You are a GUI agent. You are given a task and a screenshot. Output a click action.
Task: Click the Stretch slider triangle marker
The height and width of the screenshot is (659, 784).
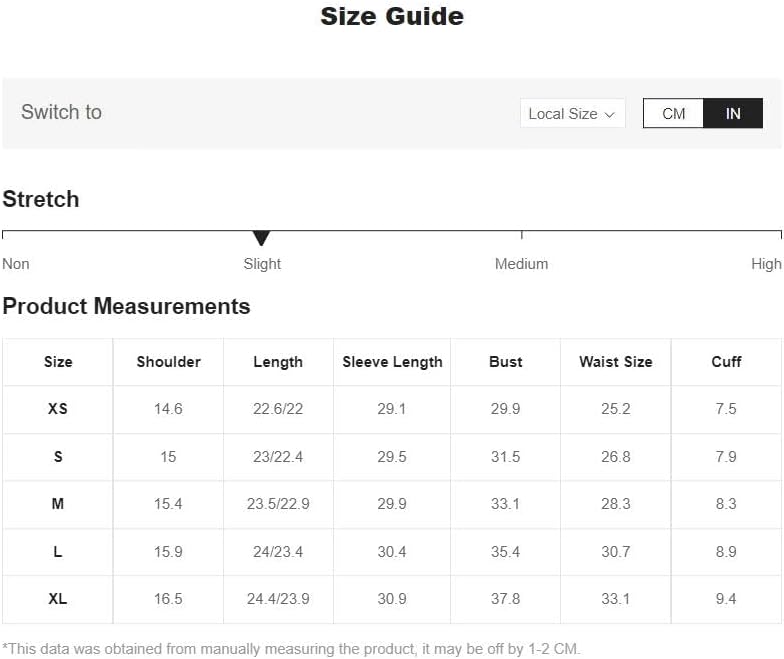click(x=261, y=238)
